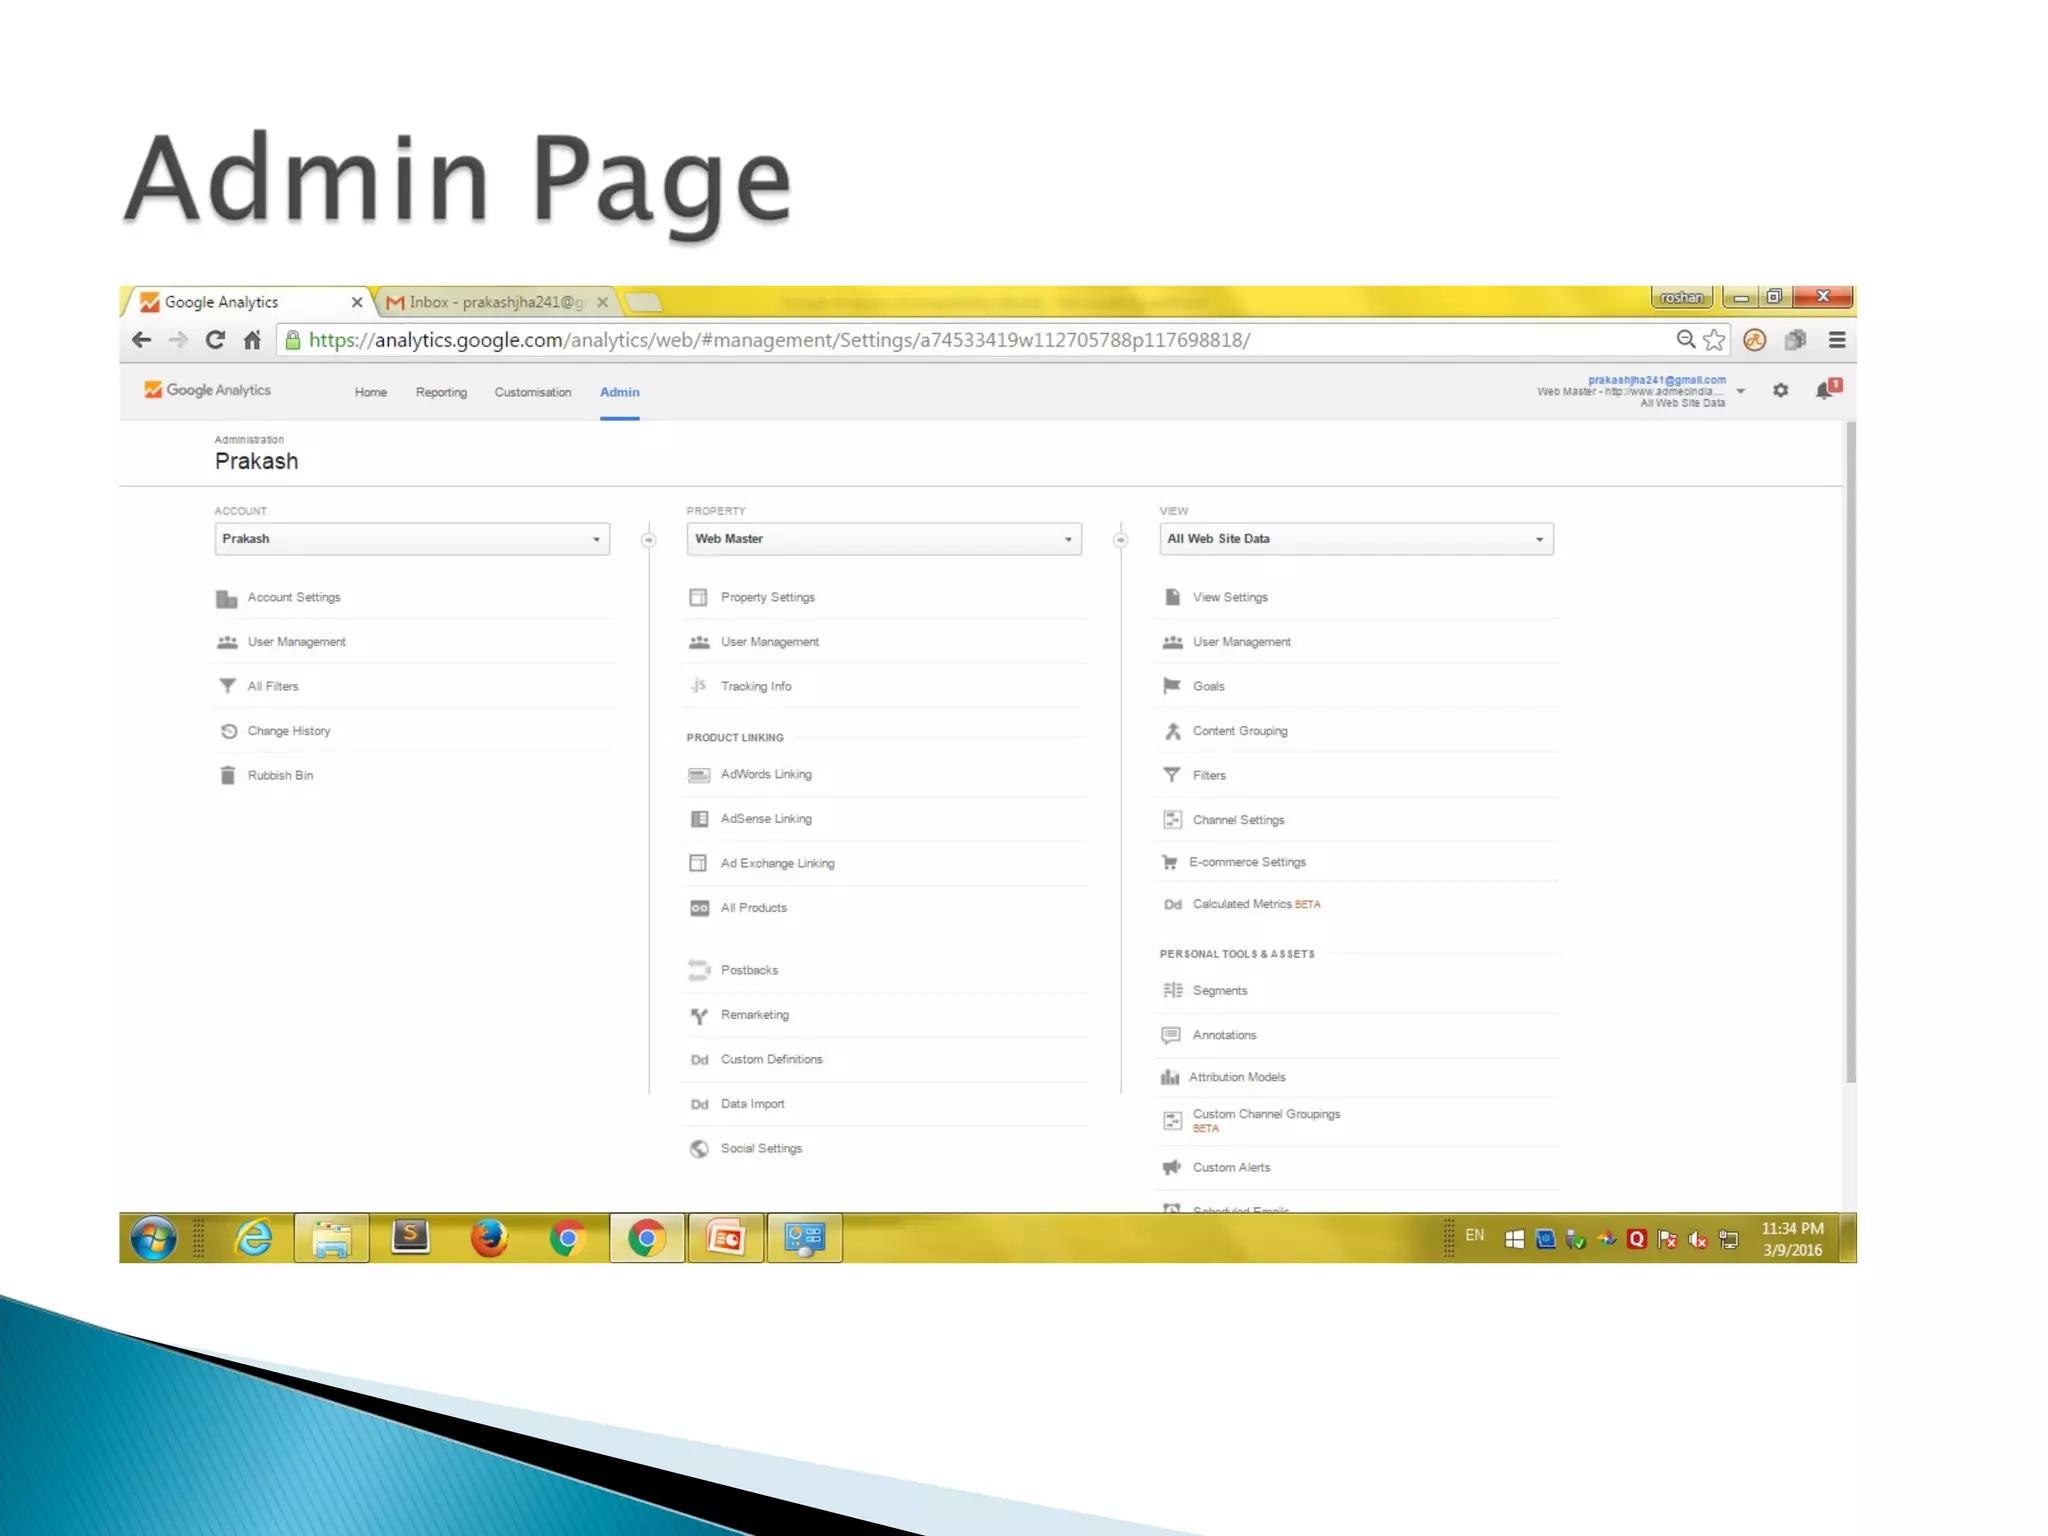Image resolution: width=2048 pixels, height=1536 pixels.
Task: Open the Chrome hamburger menu icon
Action: (1836, 340)
